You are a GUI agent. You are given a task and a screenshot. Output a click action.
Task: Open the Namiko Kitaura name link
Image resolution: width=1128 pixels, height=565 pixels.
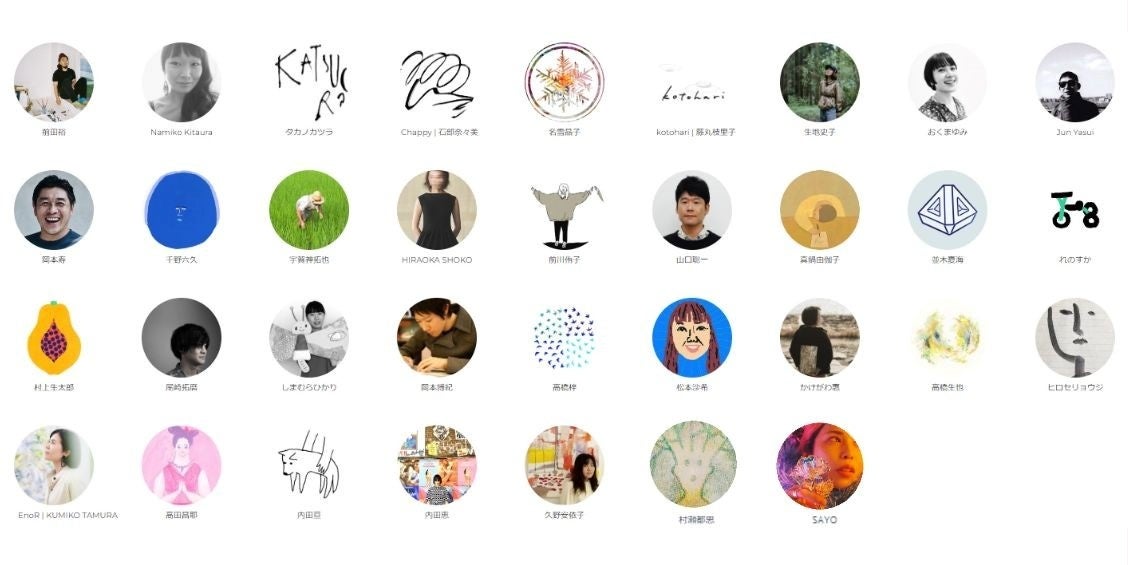(x=181, y=132)
